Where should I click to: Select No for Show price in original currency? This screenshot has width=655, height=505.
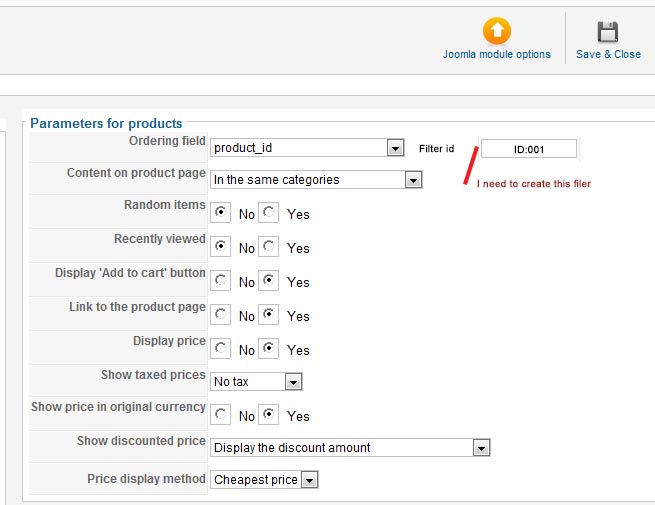[x=221, y=414]
